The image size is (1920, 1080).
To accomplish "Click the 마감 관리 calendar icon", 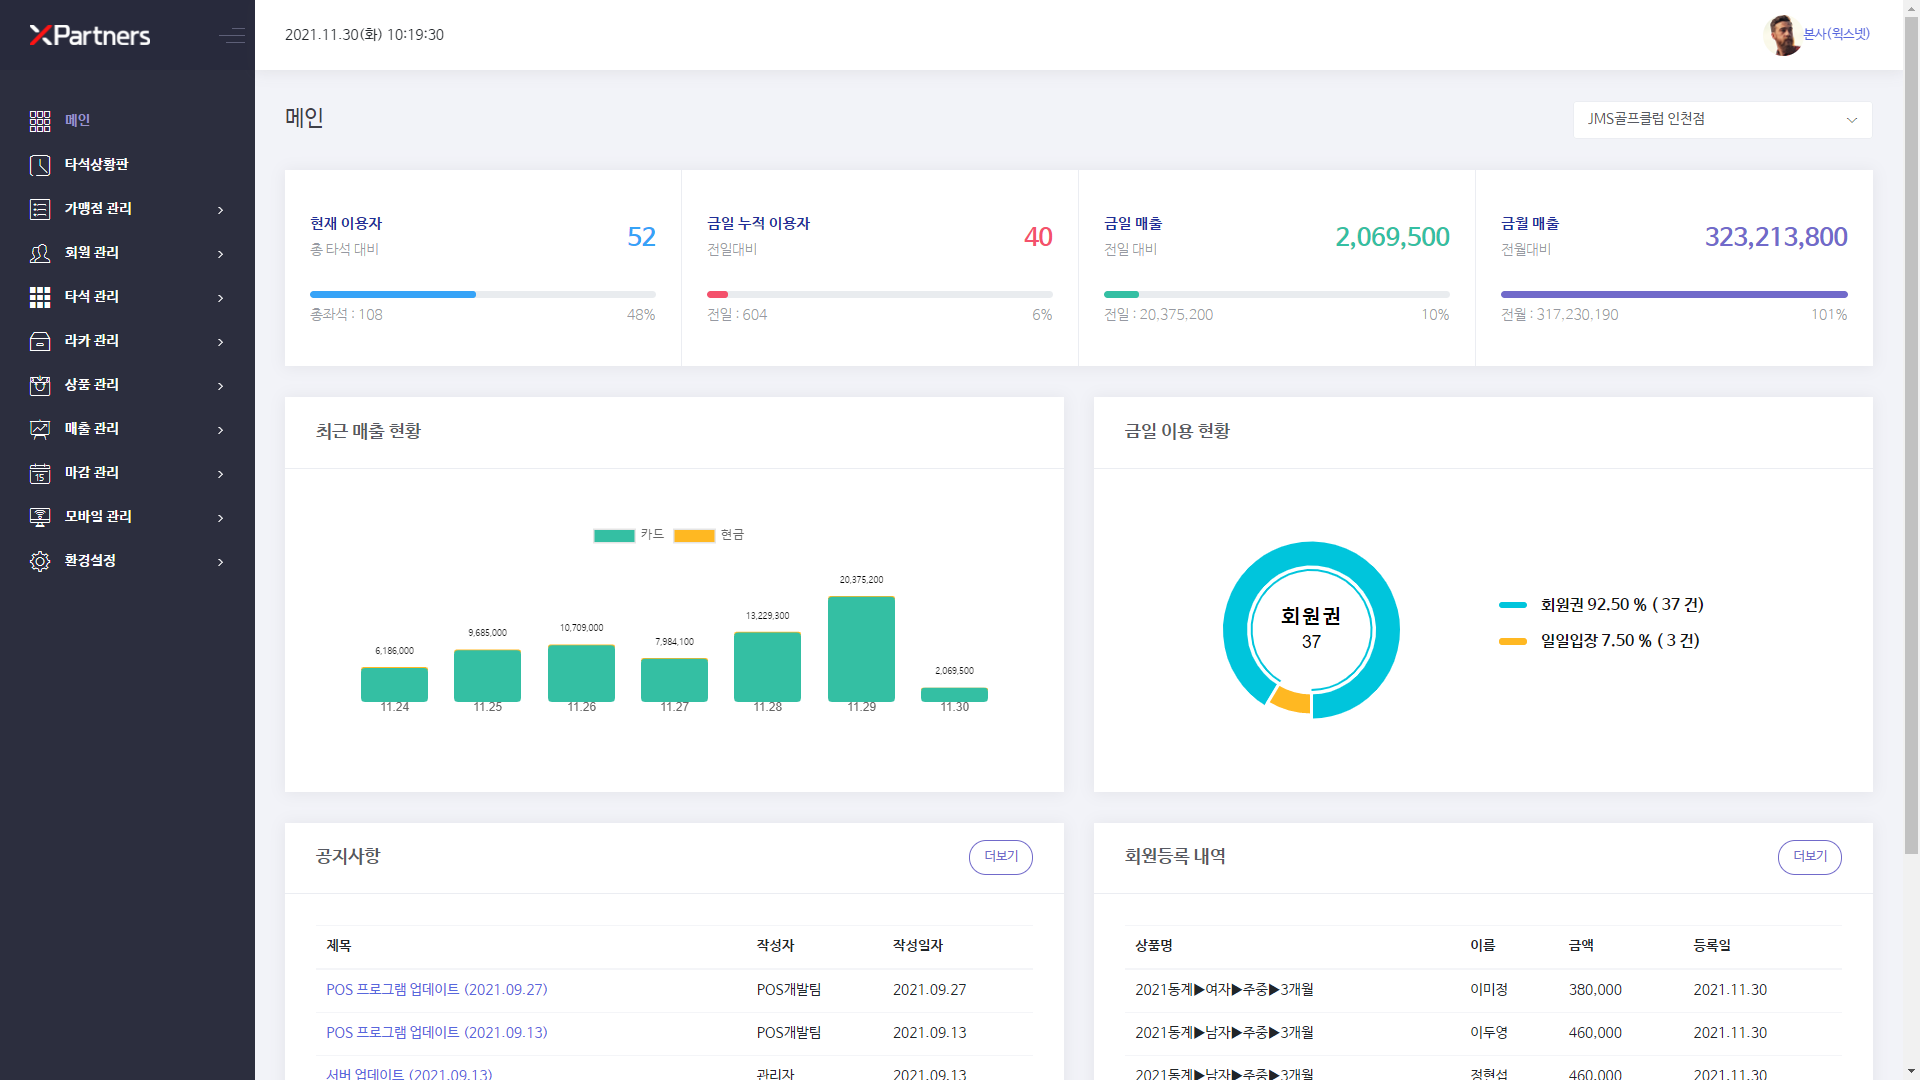I will tap(40, 473).
